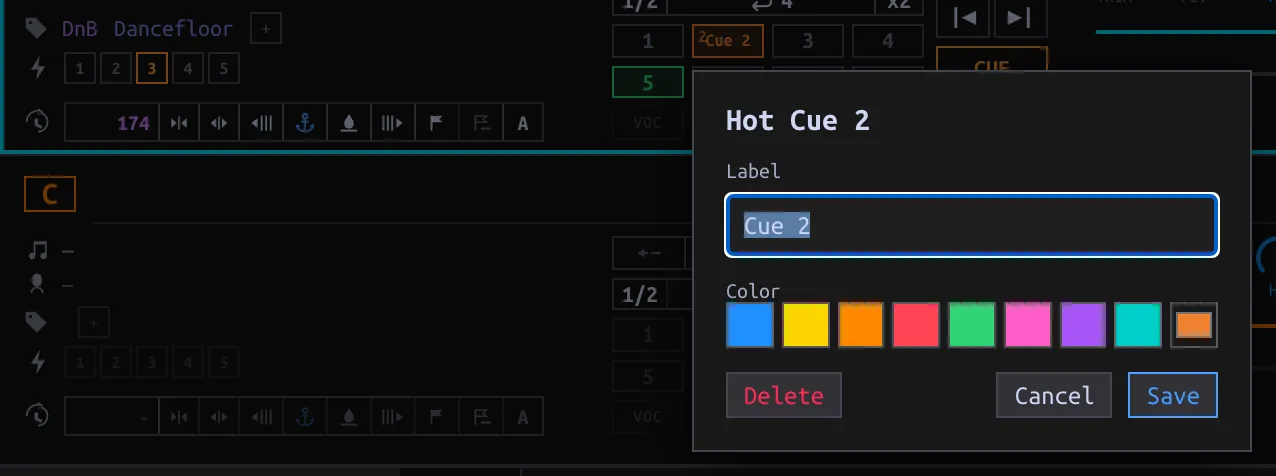Select highlighted energy rating 3
Image resolution: width=1276 pixels, height=476 pixels.
152,68
